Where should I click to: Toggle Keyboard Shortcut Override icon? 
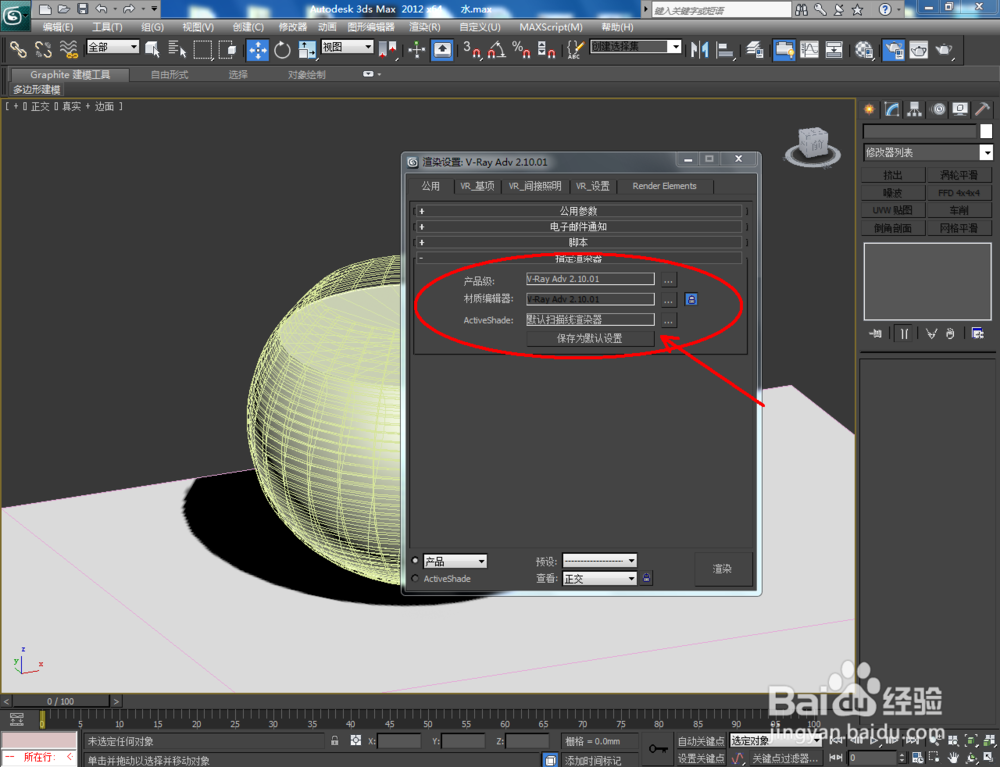442,49
